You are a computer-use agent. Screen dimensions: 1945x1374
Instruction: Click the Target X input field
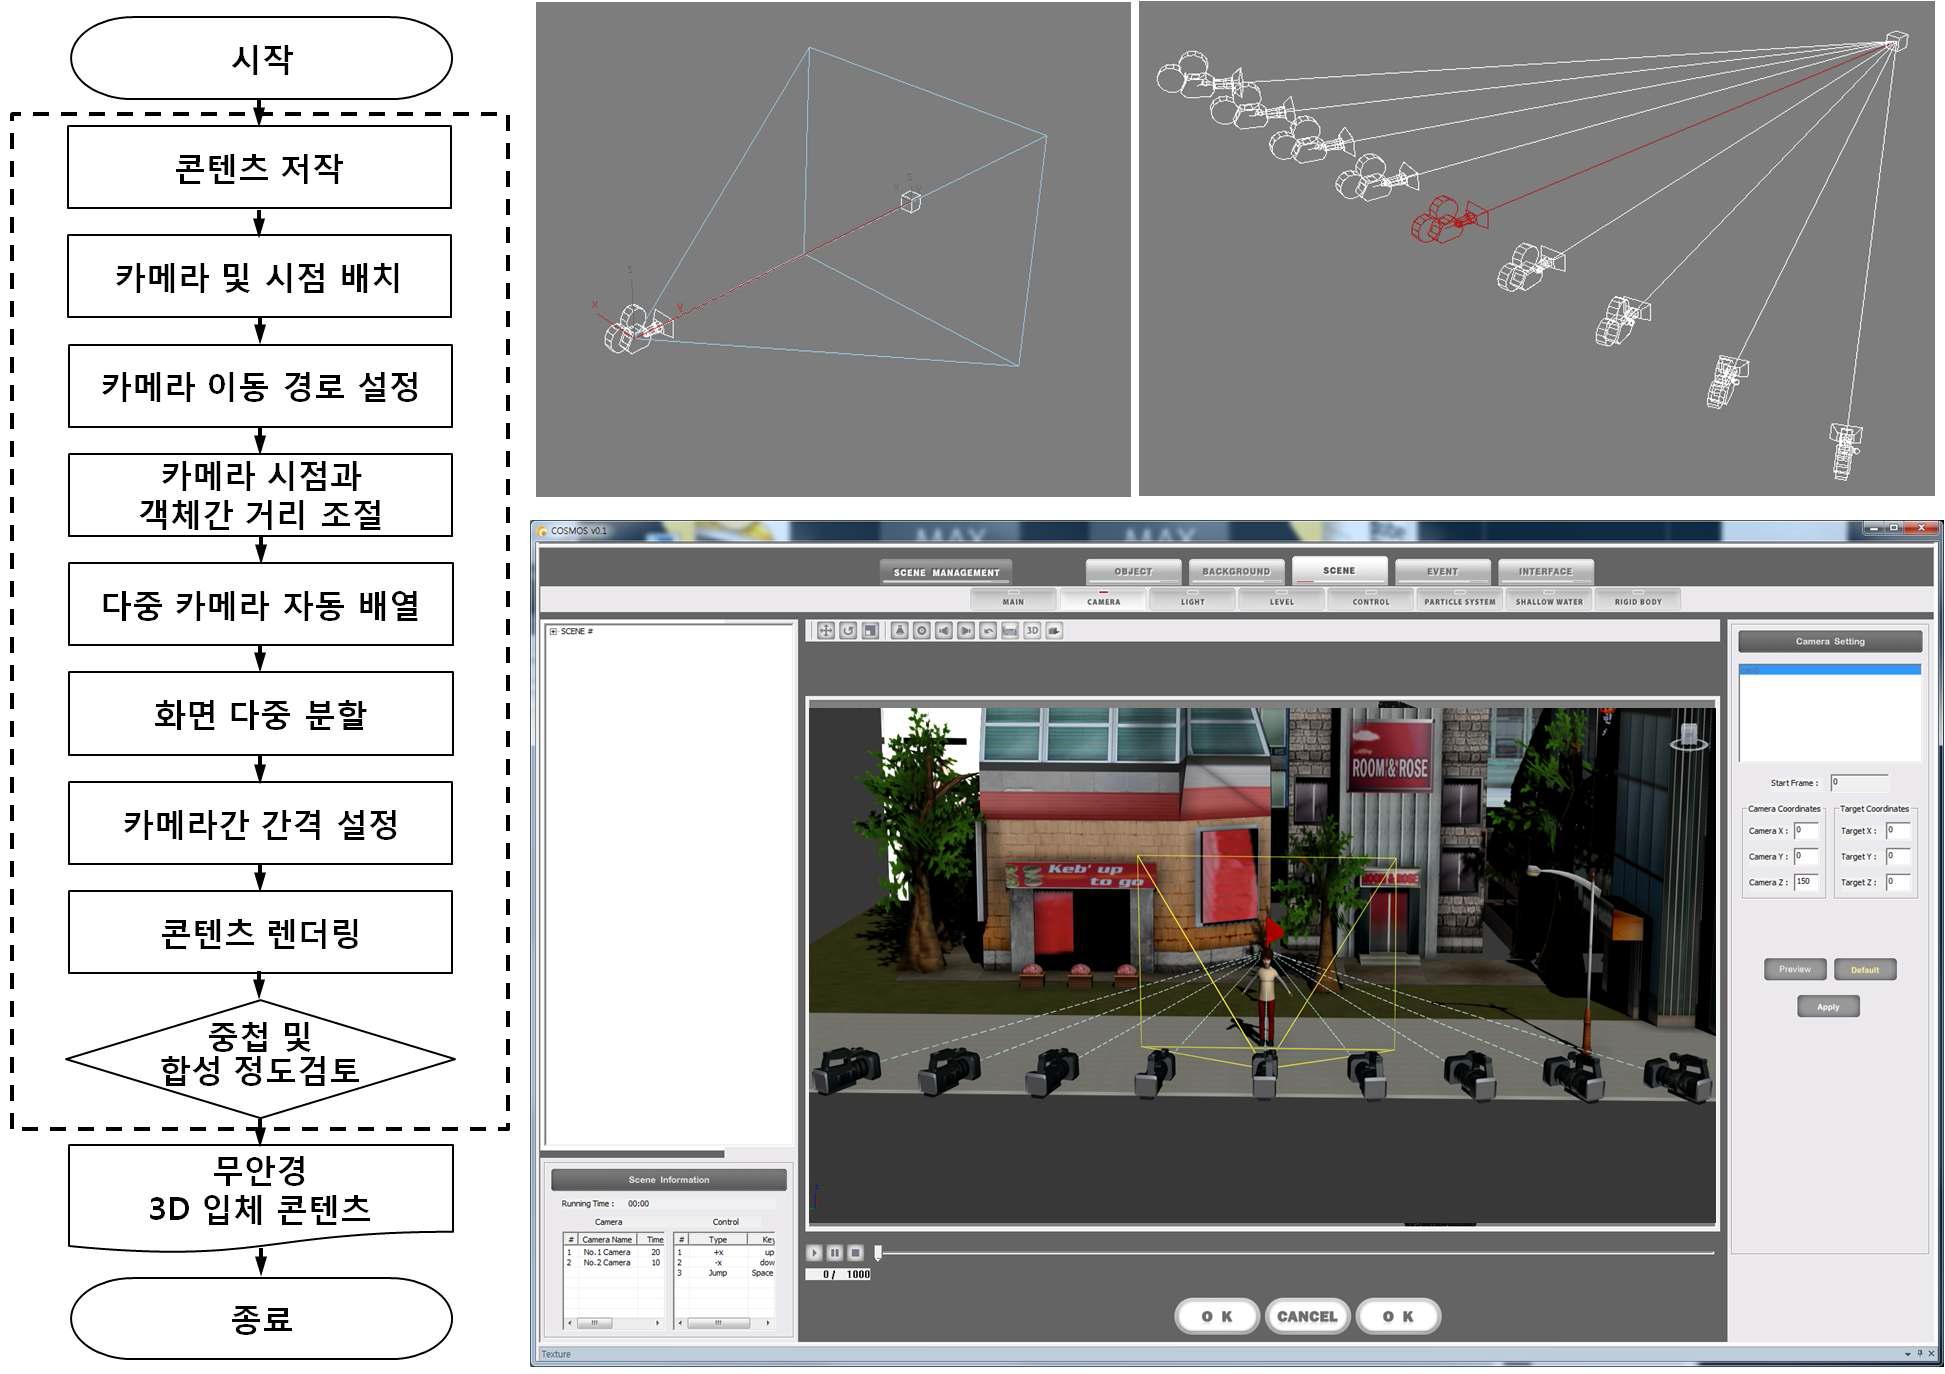(x=1898, y=830)
